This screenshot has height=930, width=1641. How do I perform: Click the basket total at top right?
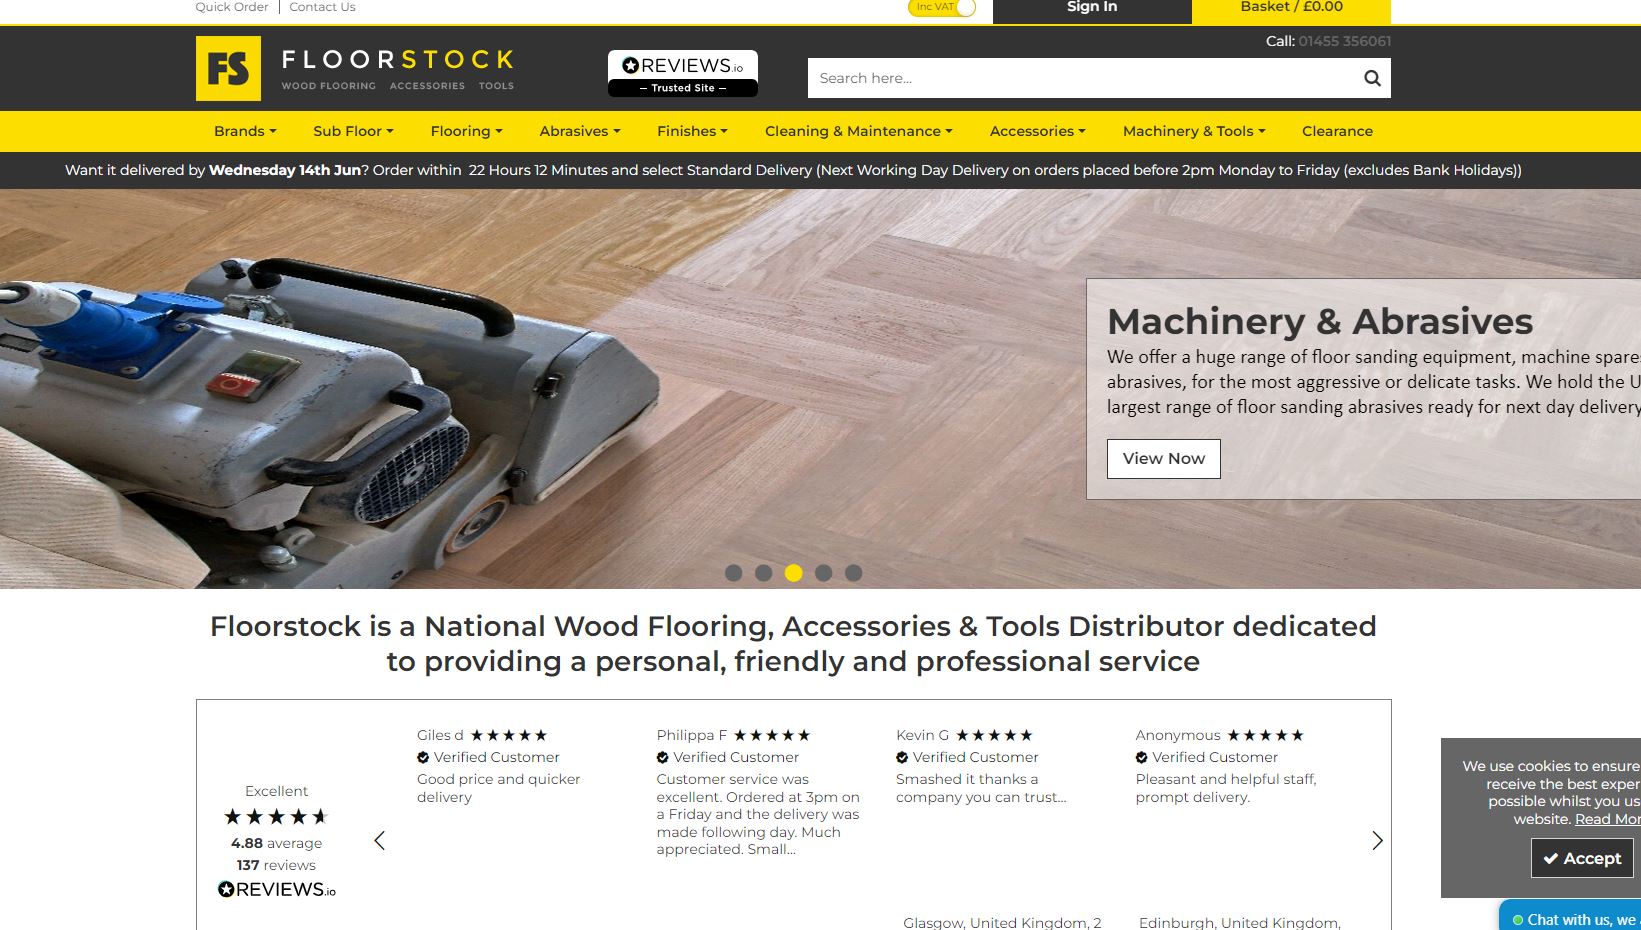coord(1291,8)
